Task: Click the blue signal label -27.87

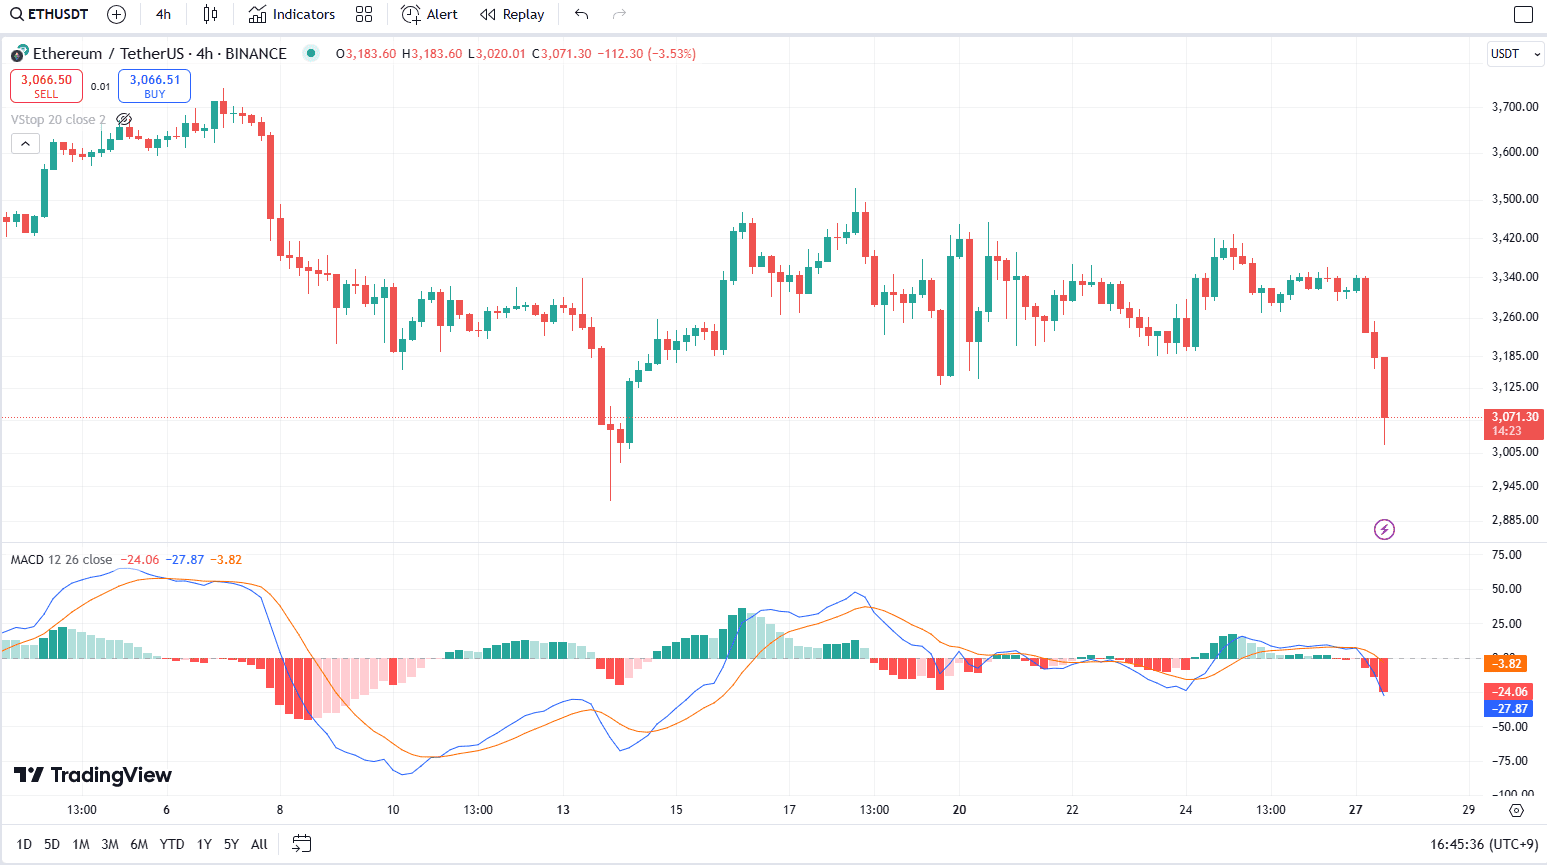Action: point(1508,709)
